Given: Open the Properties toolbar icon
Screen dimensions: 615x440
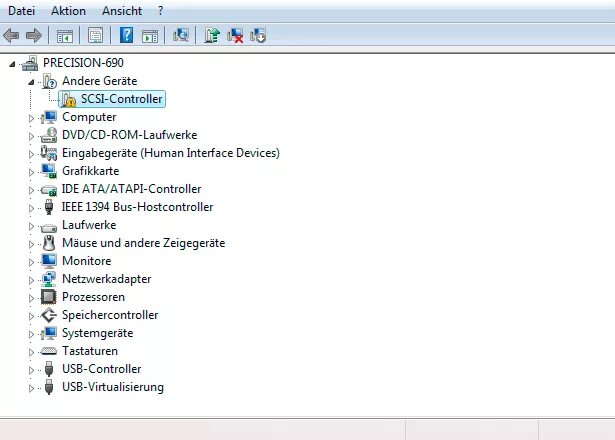Looking at the screenshot, I should 95,36.
